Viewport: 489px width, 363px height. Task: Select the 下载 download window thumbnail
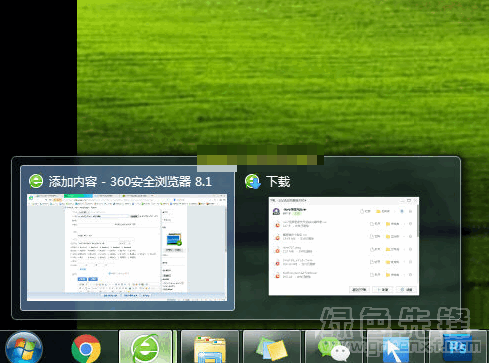coord(344,246)
